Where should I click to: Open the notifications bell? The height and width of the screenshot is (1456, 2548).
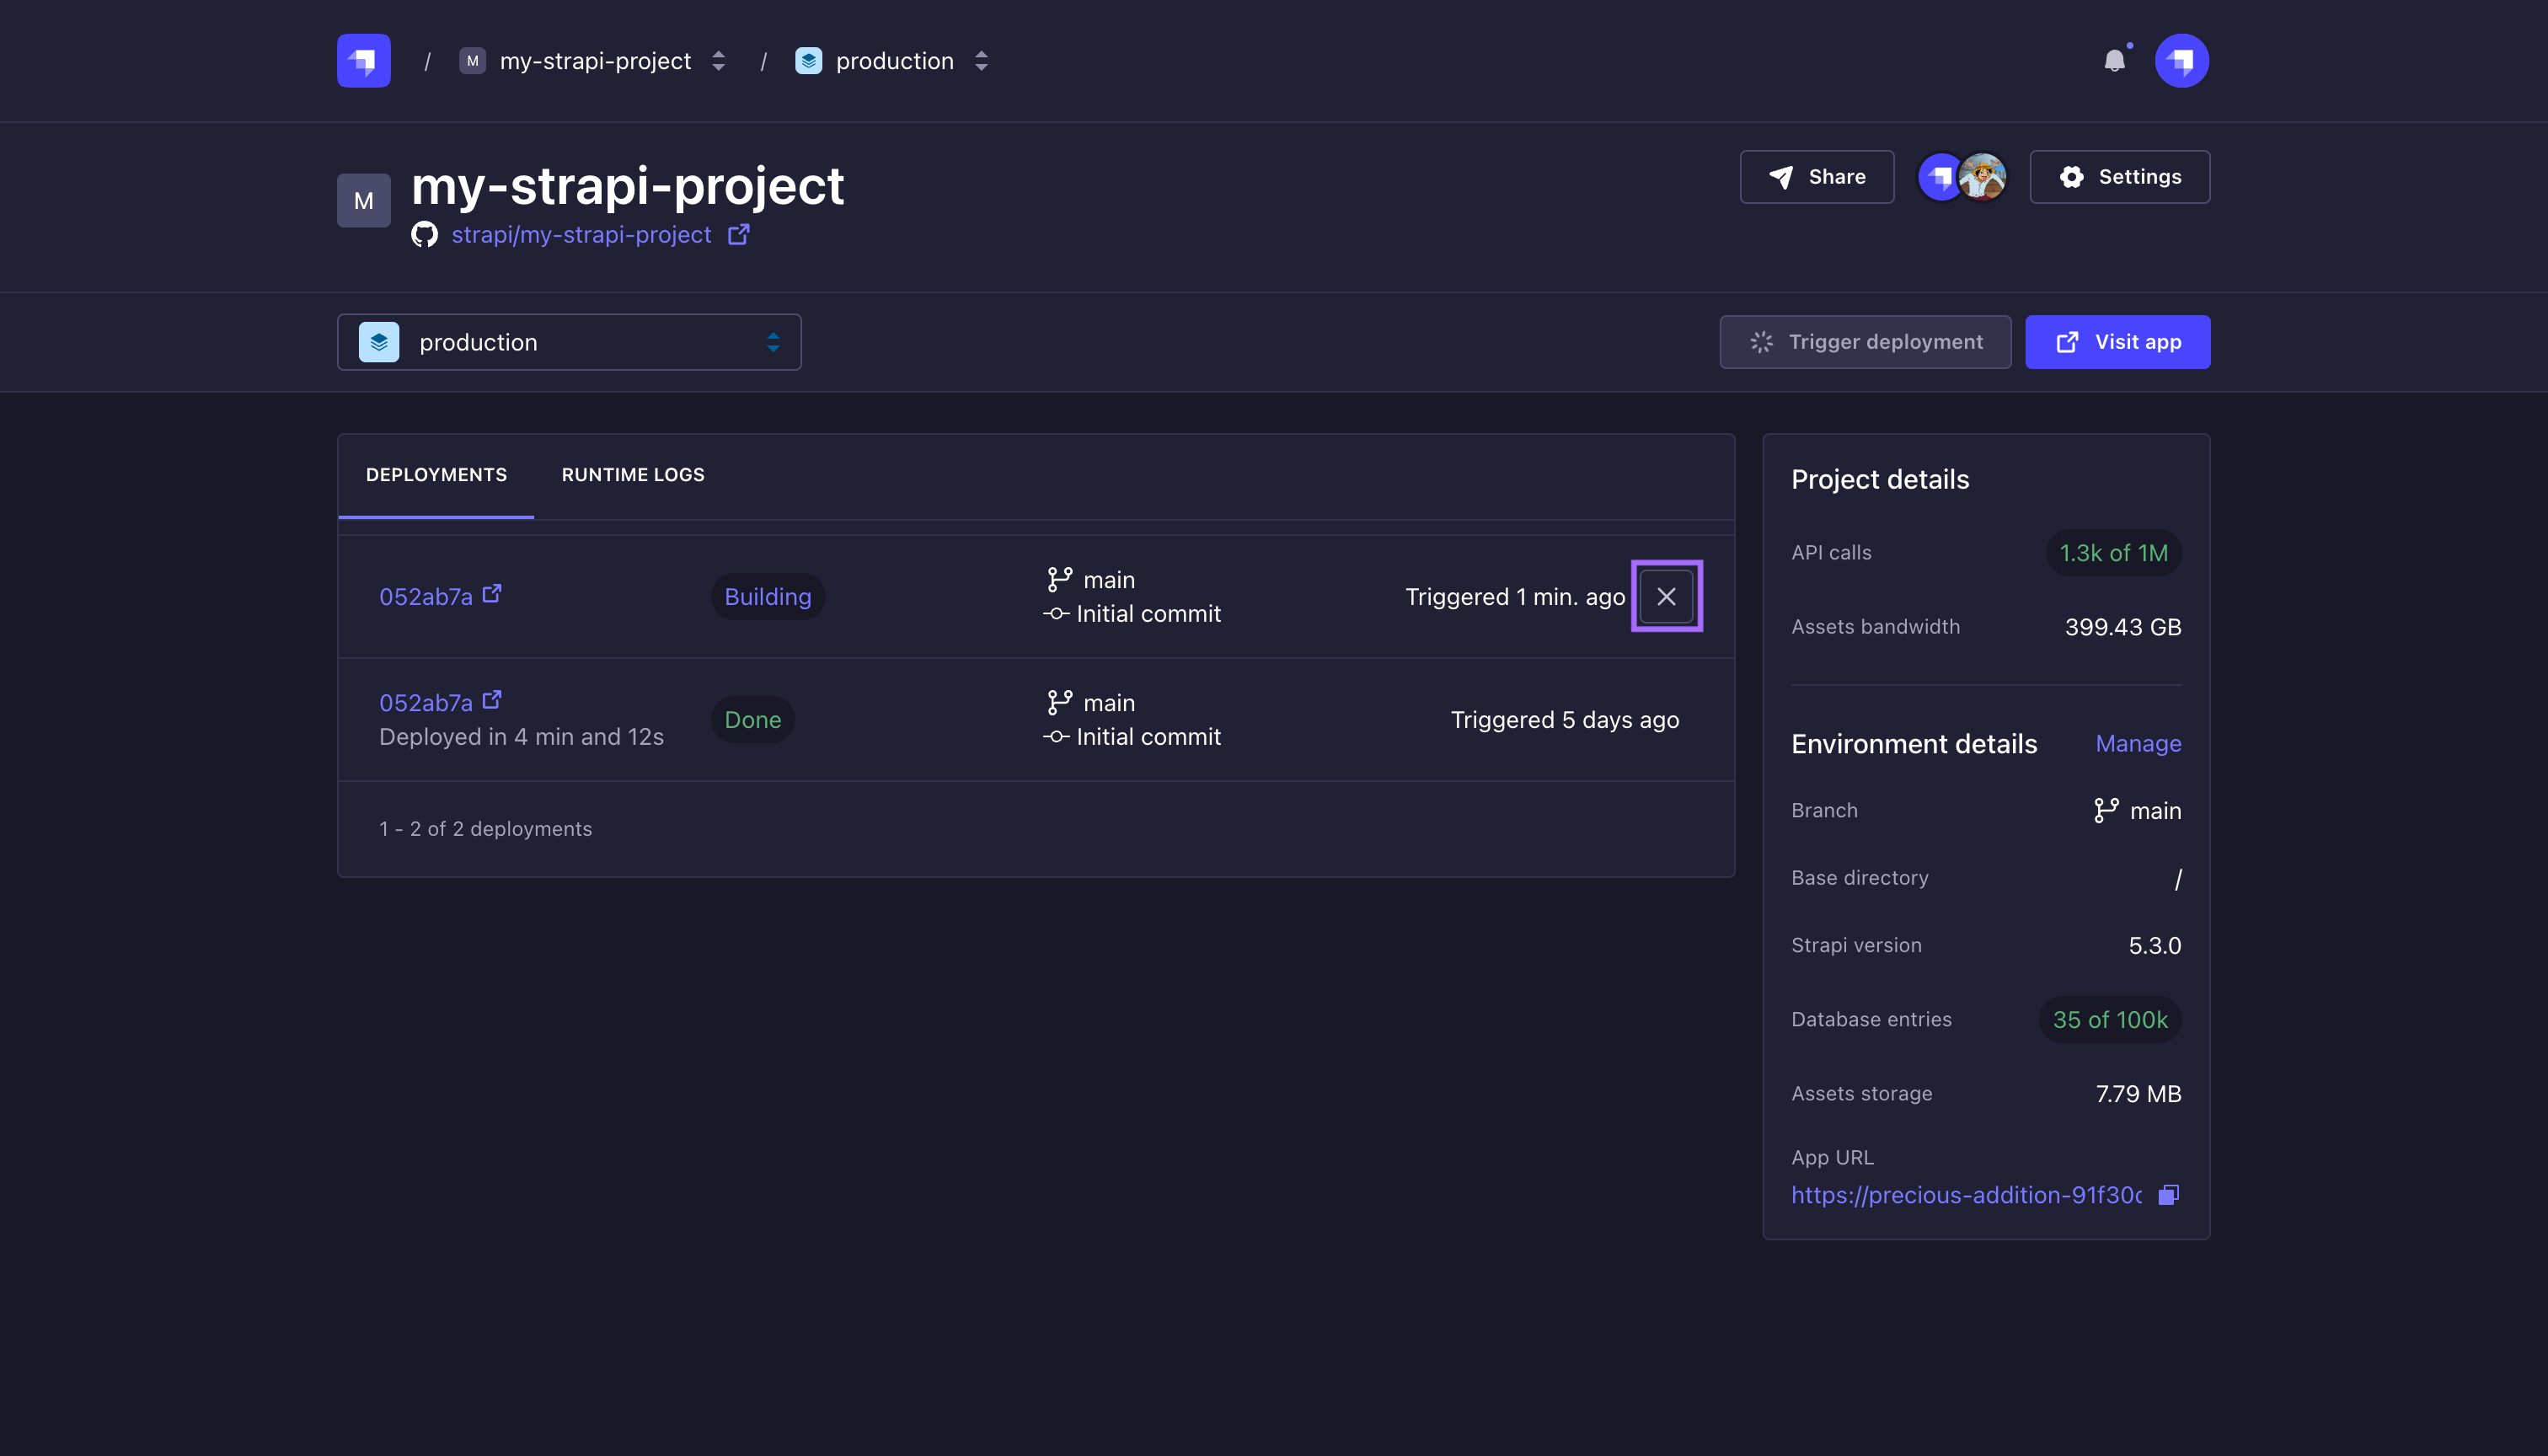click(2114, 61)
